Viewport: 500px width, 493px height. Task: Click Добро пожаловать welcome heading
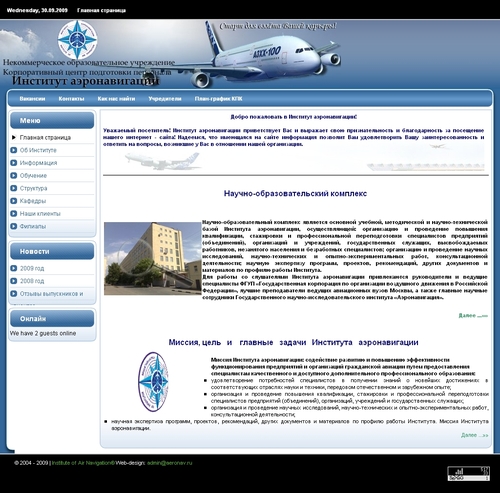[294, 117]
